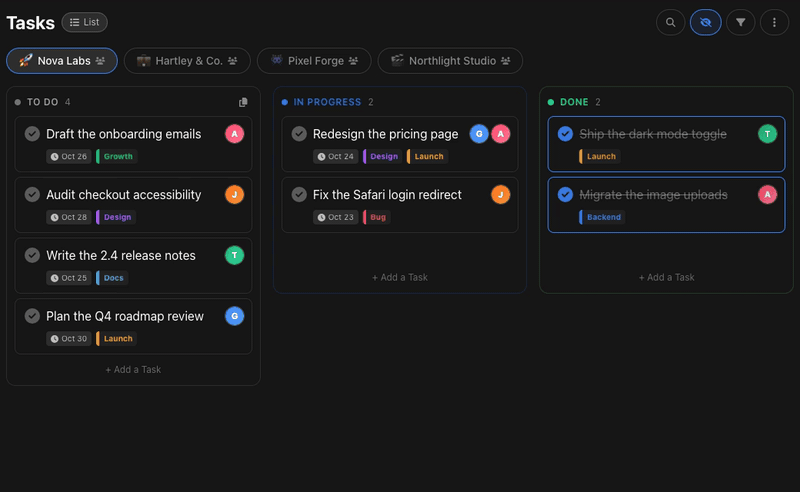Image resolution: width=800 pixels, height=492 pixels.
Task: Click Design tag on Redesign pricing page
Action: tap(383, 156)
